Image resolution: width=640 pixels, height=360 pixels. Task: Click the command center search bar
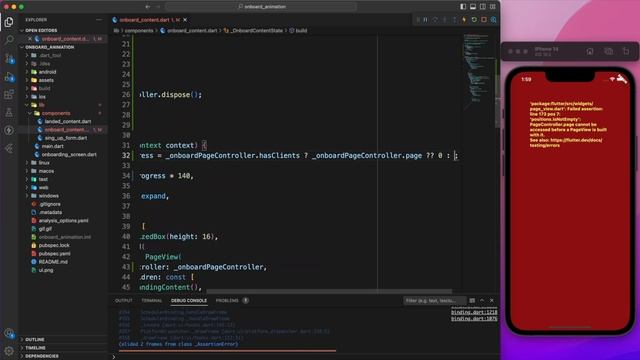[x=261, y=7]
